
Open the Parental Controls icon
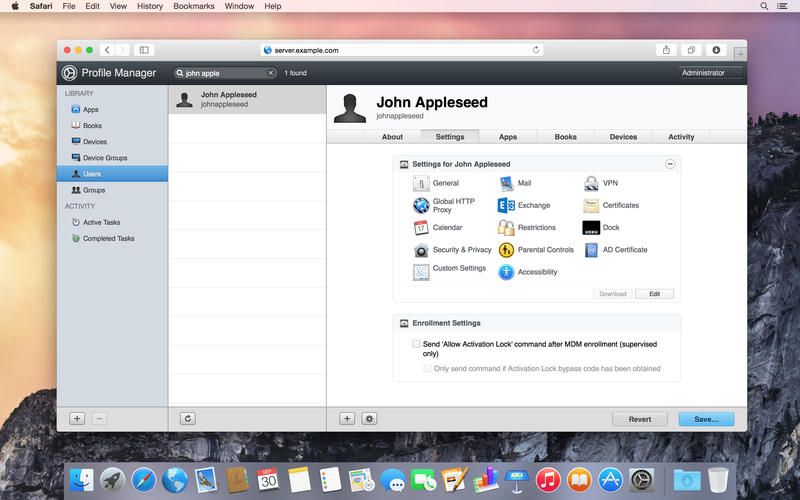tap(506, 250)
